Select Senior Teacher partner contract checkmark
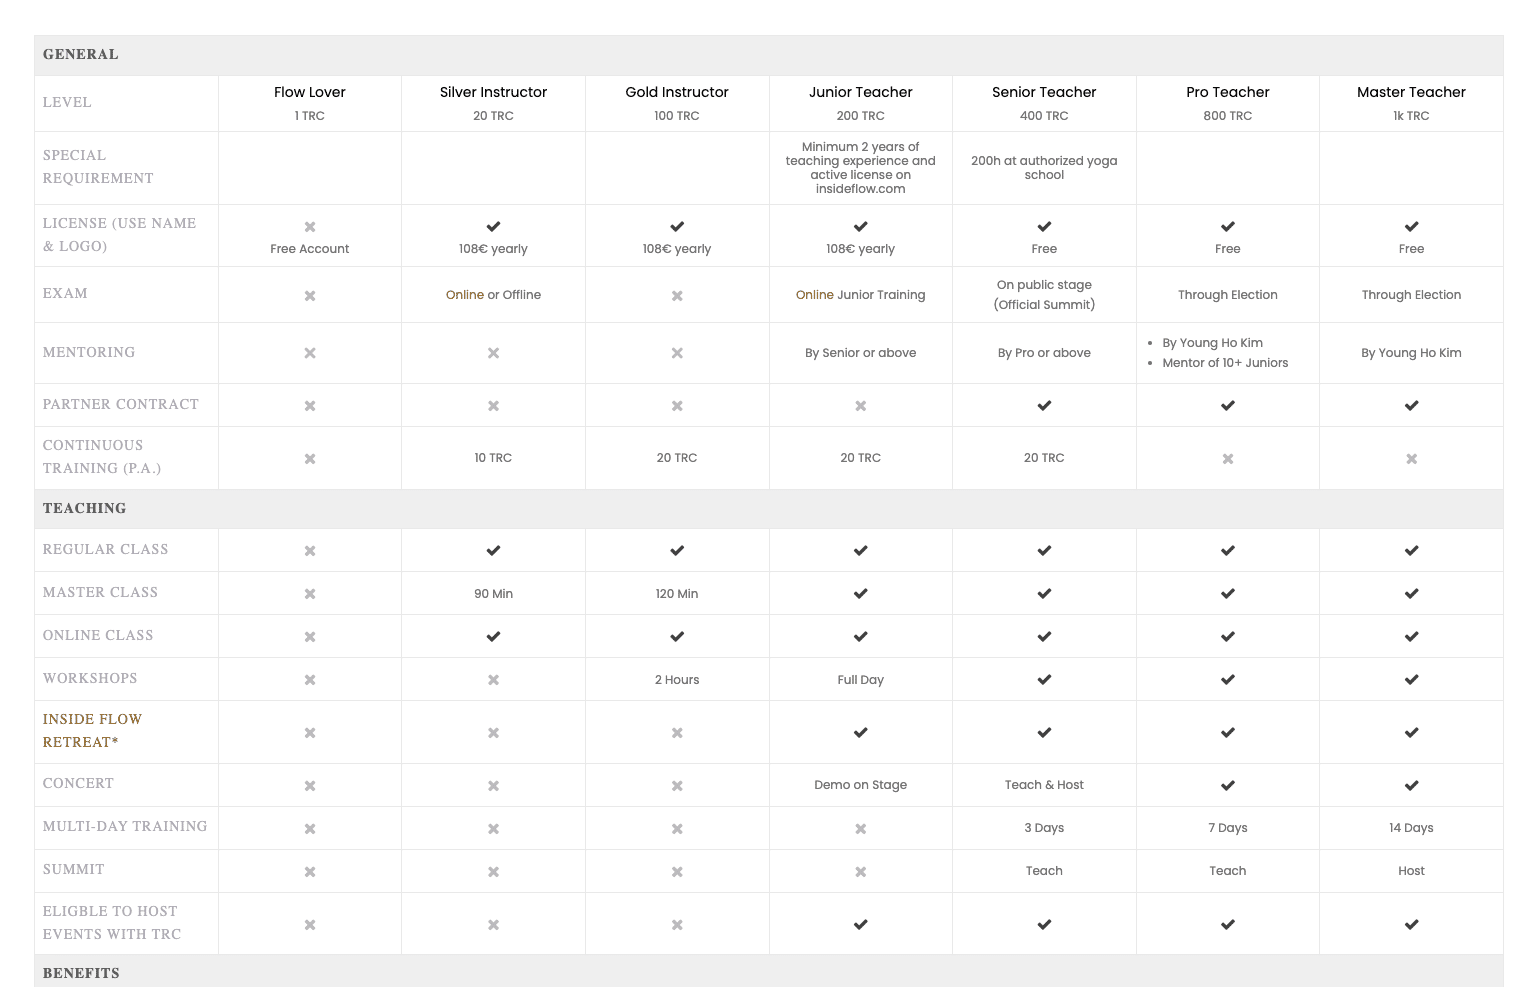1522x987 pixels. point(1044,406)
